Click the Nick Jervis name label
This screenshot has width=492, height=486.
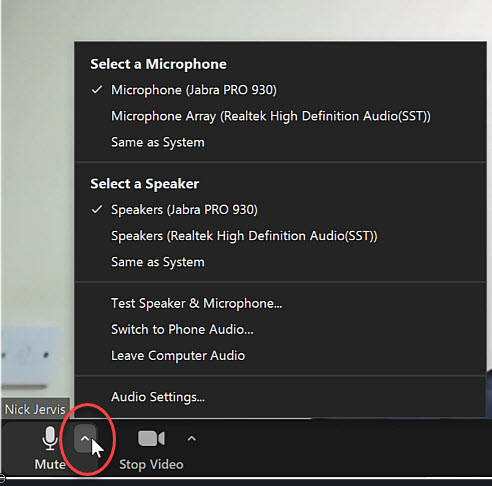coord(35,409)
